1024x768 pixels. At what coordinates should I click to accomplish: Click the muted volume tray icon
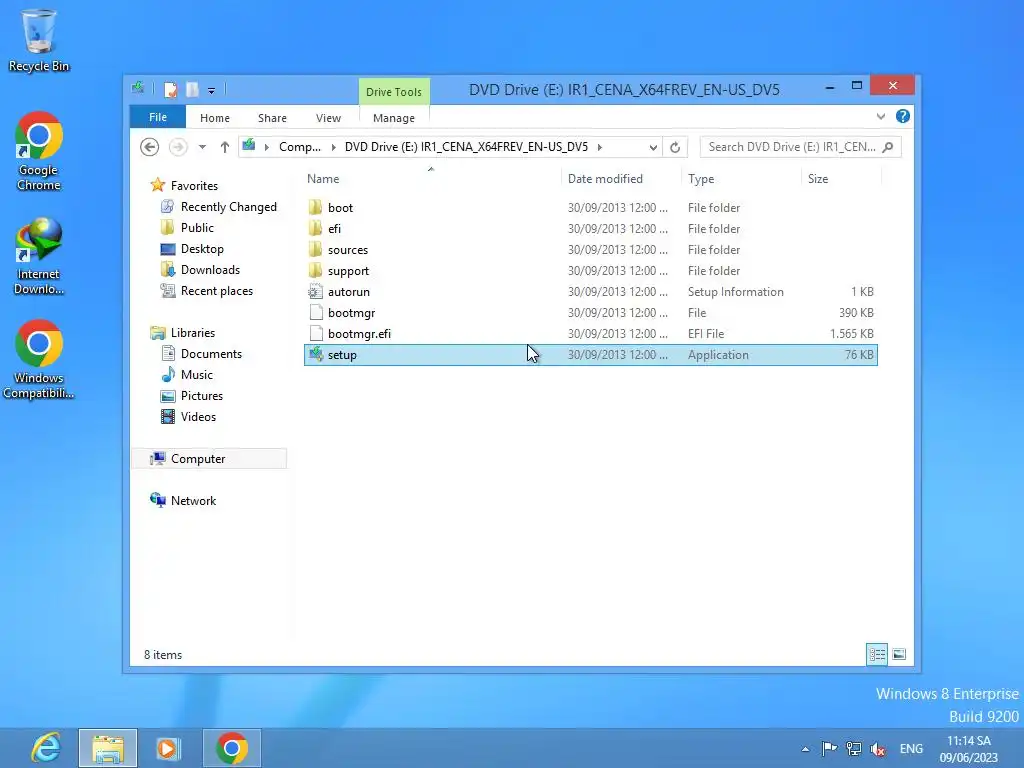click(878, 749)
